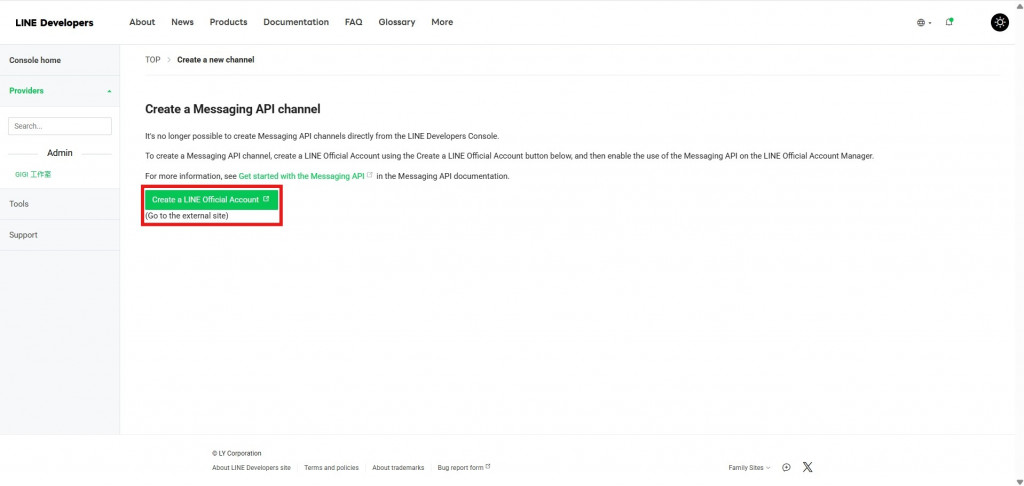Open the Bug report form link

tap(460, 468)
